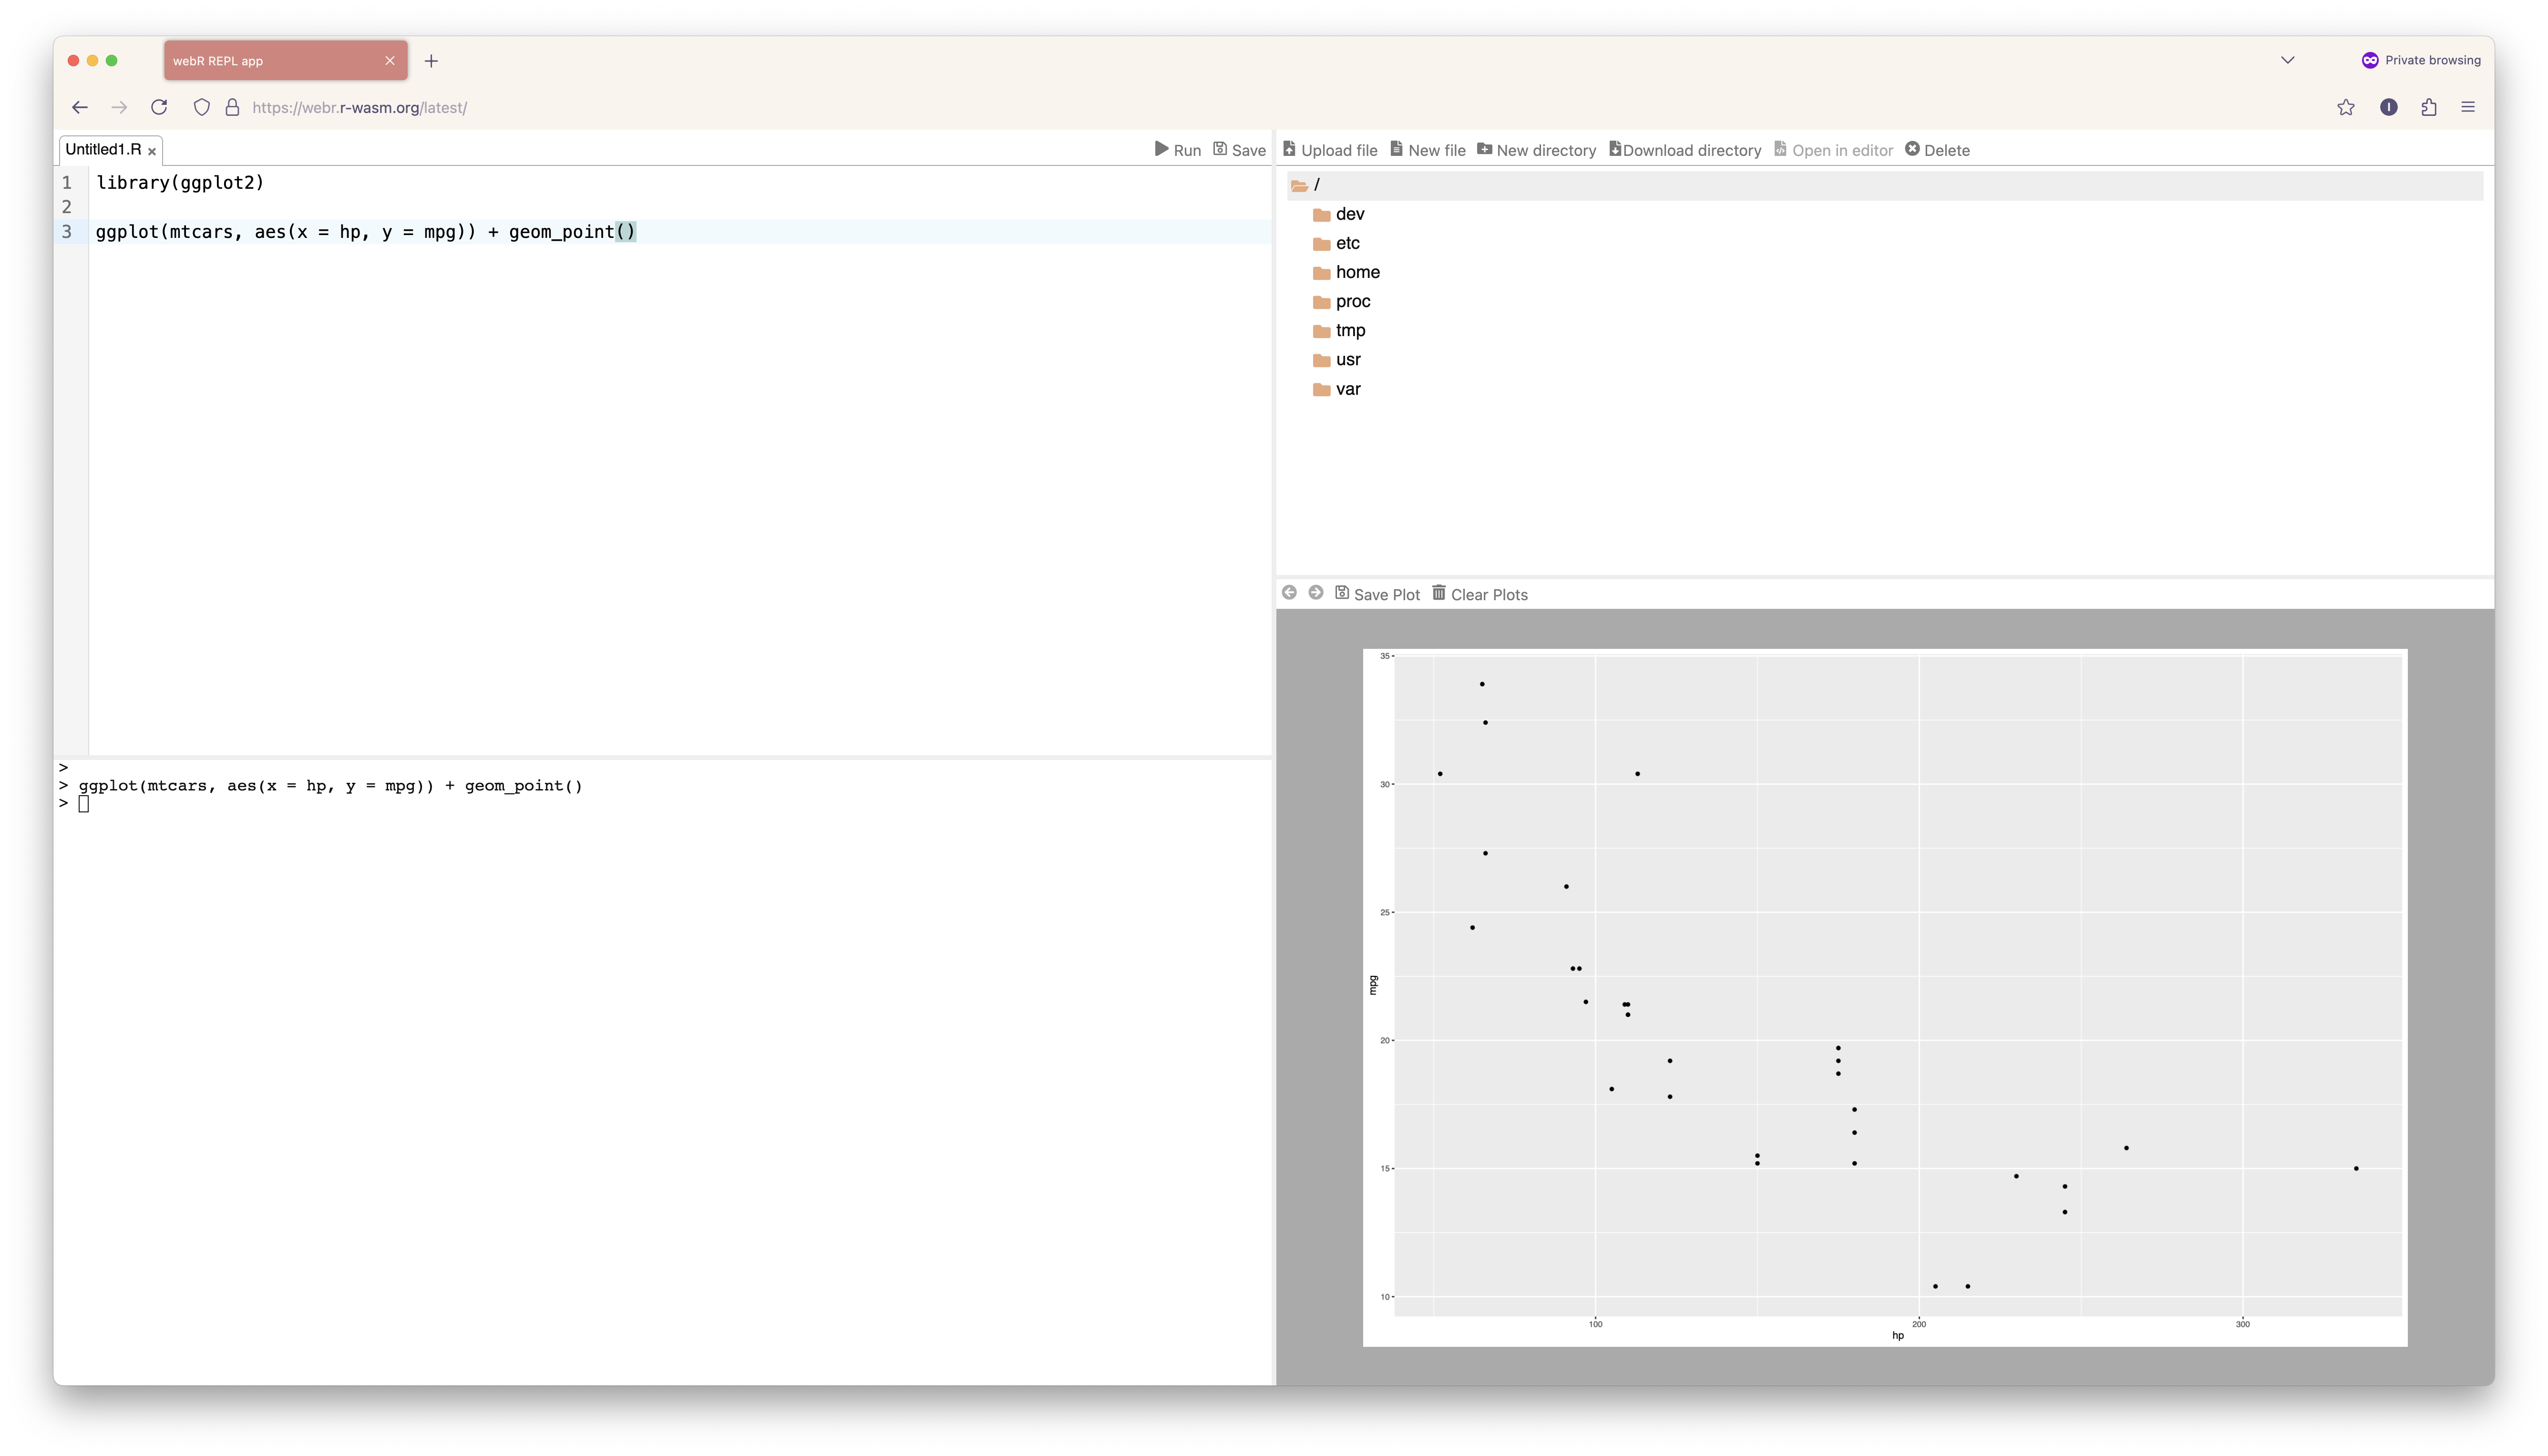
Task: Click Save Plot
Action: click(1377, 594)
